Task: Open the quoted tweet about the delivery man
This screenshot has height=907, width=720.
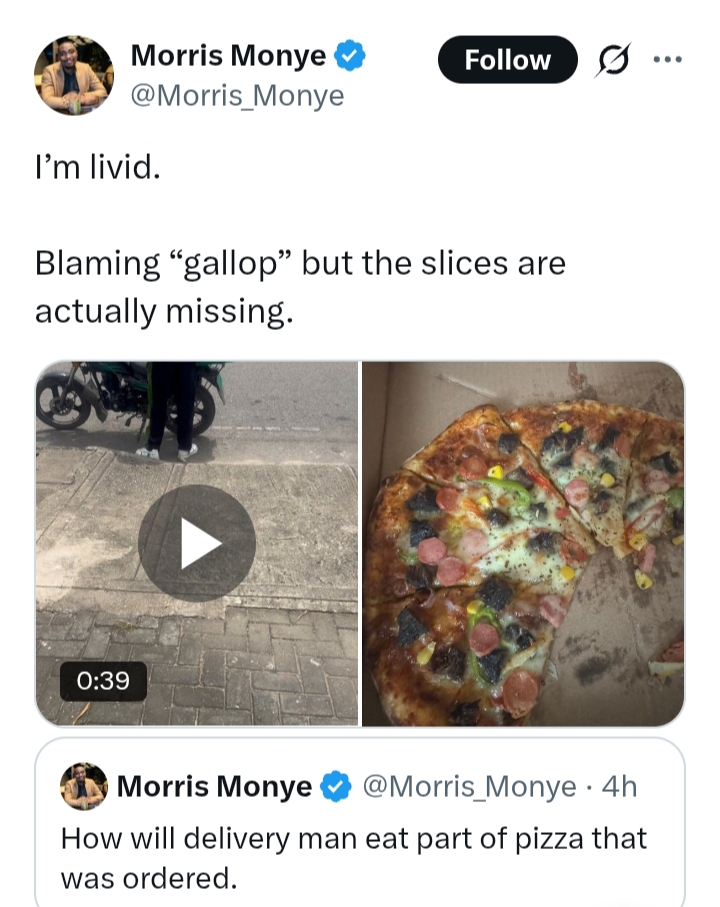Action: pyautogui.click(x=354, y=857)
